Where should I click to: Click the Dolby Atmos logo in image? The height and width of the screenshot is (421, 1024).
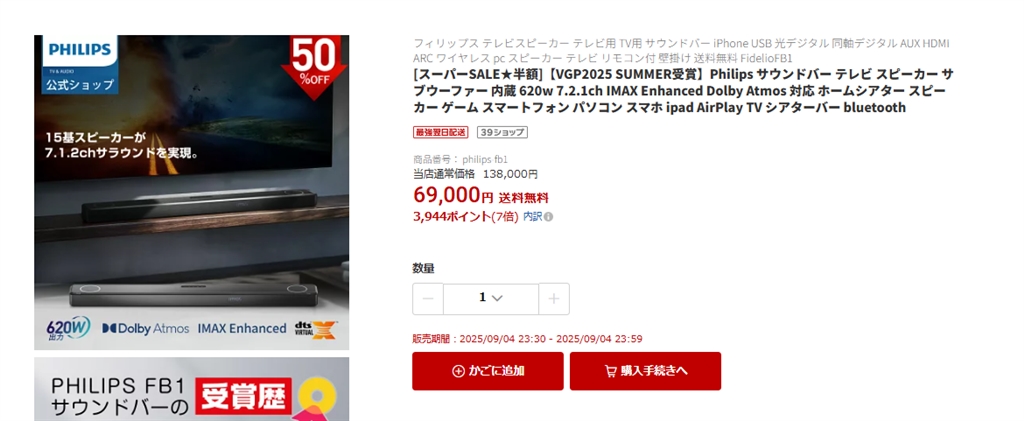(146, 329)
